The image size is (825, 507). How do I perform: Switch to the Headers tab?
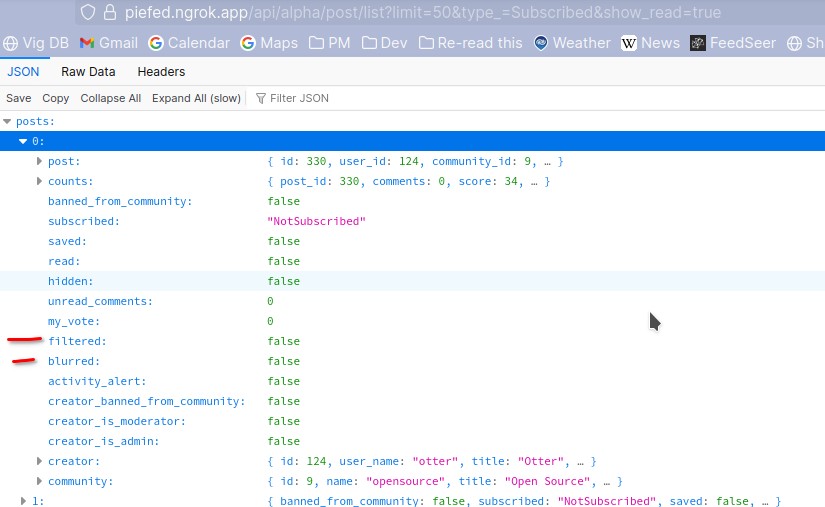[x=161, y=72]
